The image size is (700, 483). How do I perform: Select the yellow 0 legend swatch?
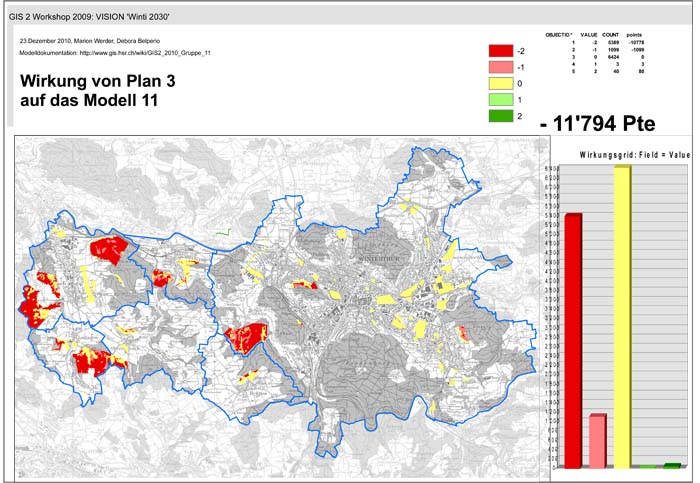click(499, 84)
